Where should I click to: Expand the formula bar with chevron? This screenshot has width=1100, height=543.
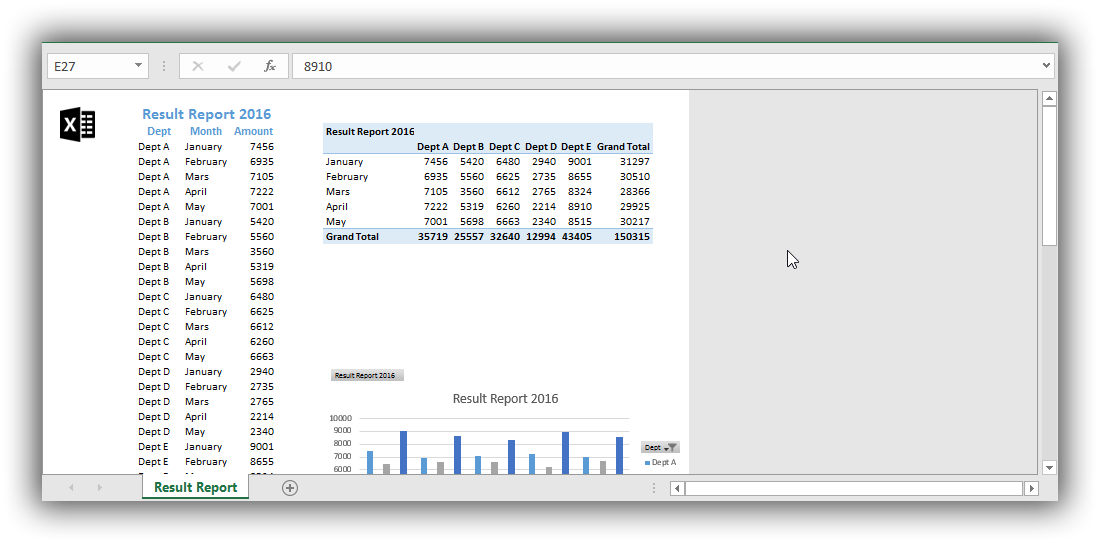coord(1047,66)
